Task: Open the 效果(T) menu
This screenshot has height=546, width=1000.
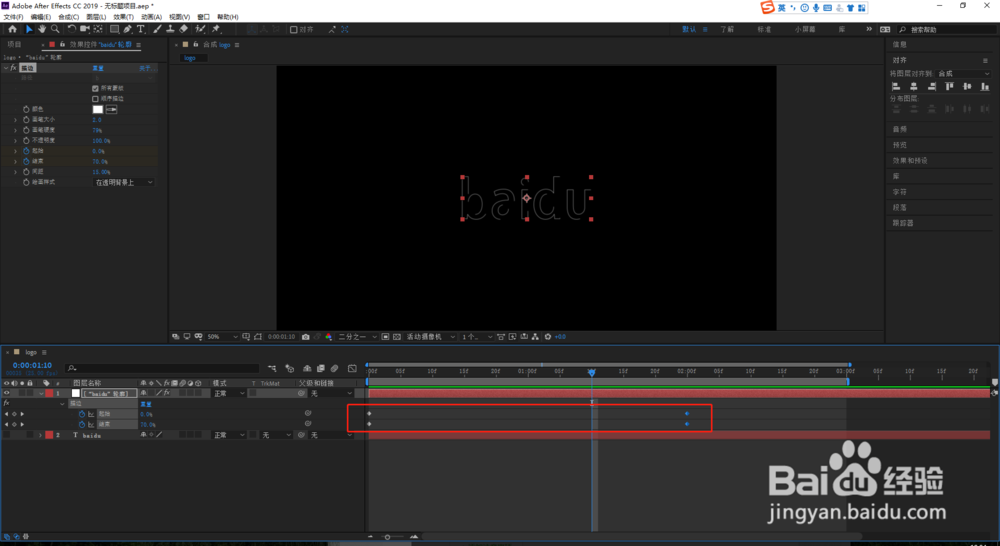Action: pyautogui.click(x=124, y=17)
